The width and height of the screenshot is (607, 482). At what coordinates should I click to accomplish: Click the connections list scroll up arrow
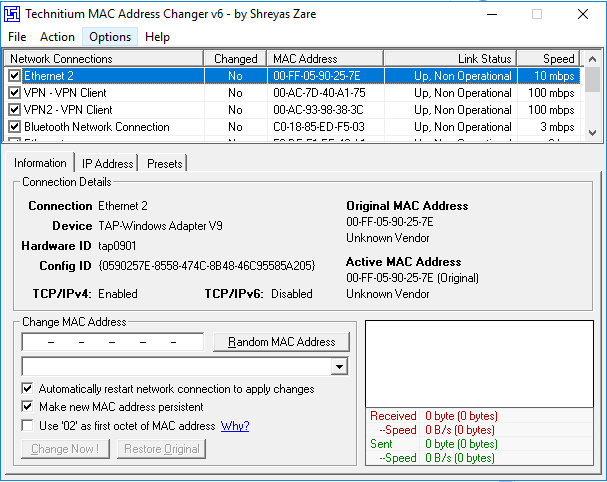tap(592, 59)
